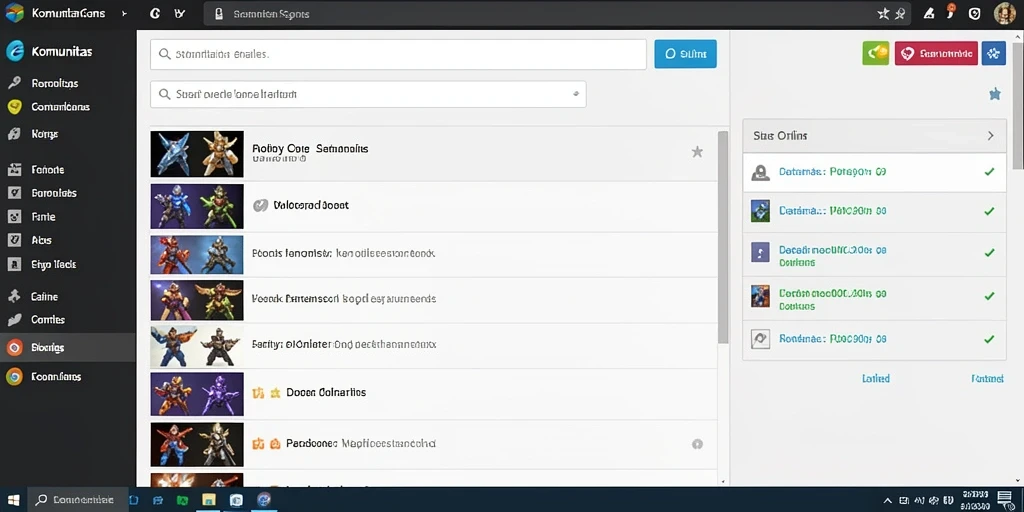Open the Windows Start menu
Image resolution: width=1024 pixels, height=512 pixels.
point(13,500)
